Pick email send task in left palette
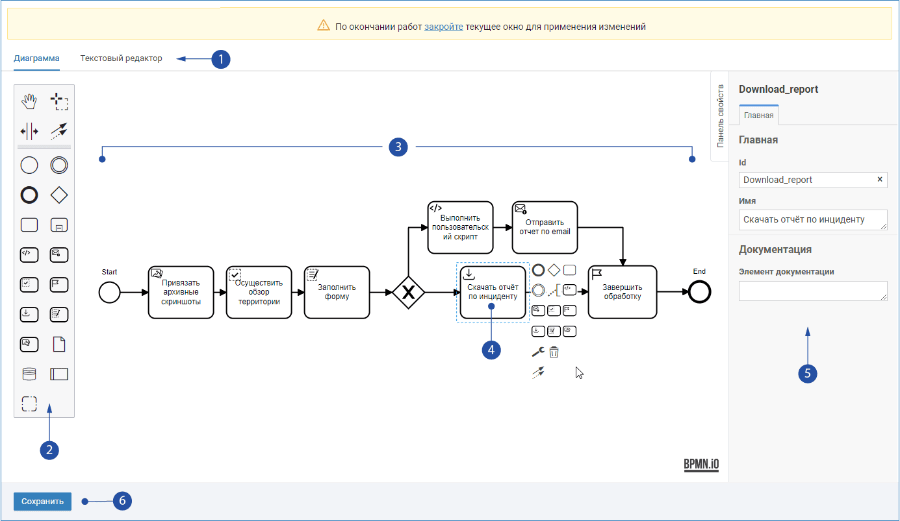The width and height of the screenshot is (900, 521). pos(59,255)
